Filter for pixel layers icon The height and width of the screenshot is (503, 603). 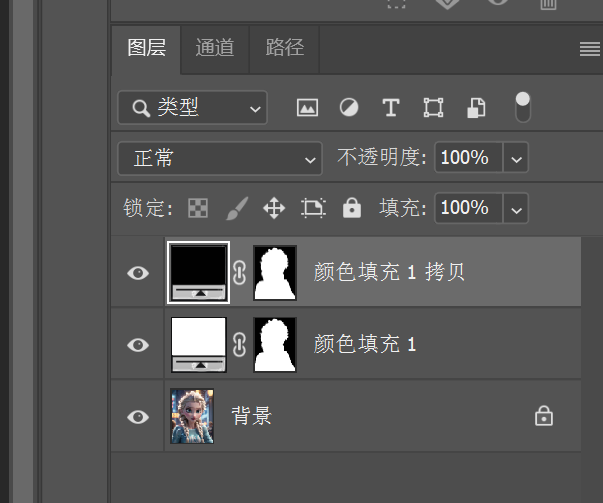pyautogui.click(x=307, y=107)
